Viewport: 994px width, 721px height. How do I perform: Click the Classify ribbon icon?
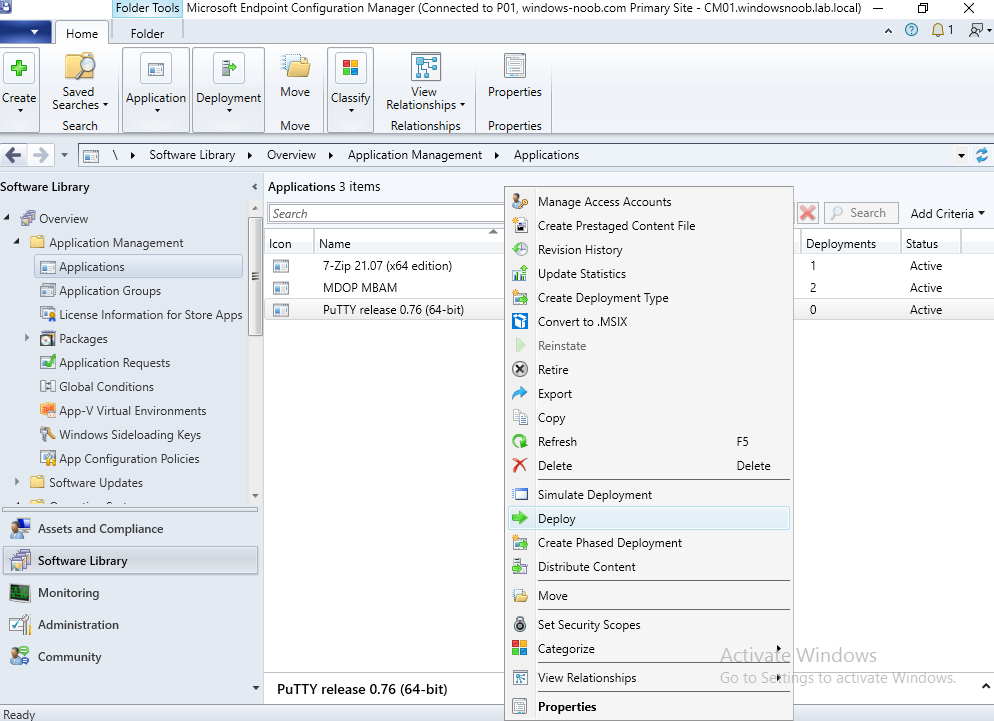pos(351,68)
